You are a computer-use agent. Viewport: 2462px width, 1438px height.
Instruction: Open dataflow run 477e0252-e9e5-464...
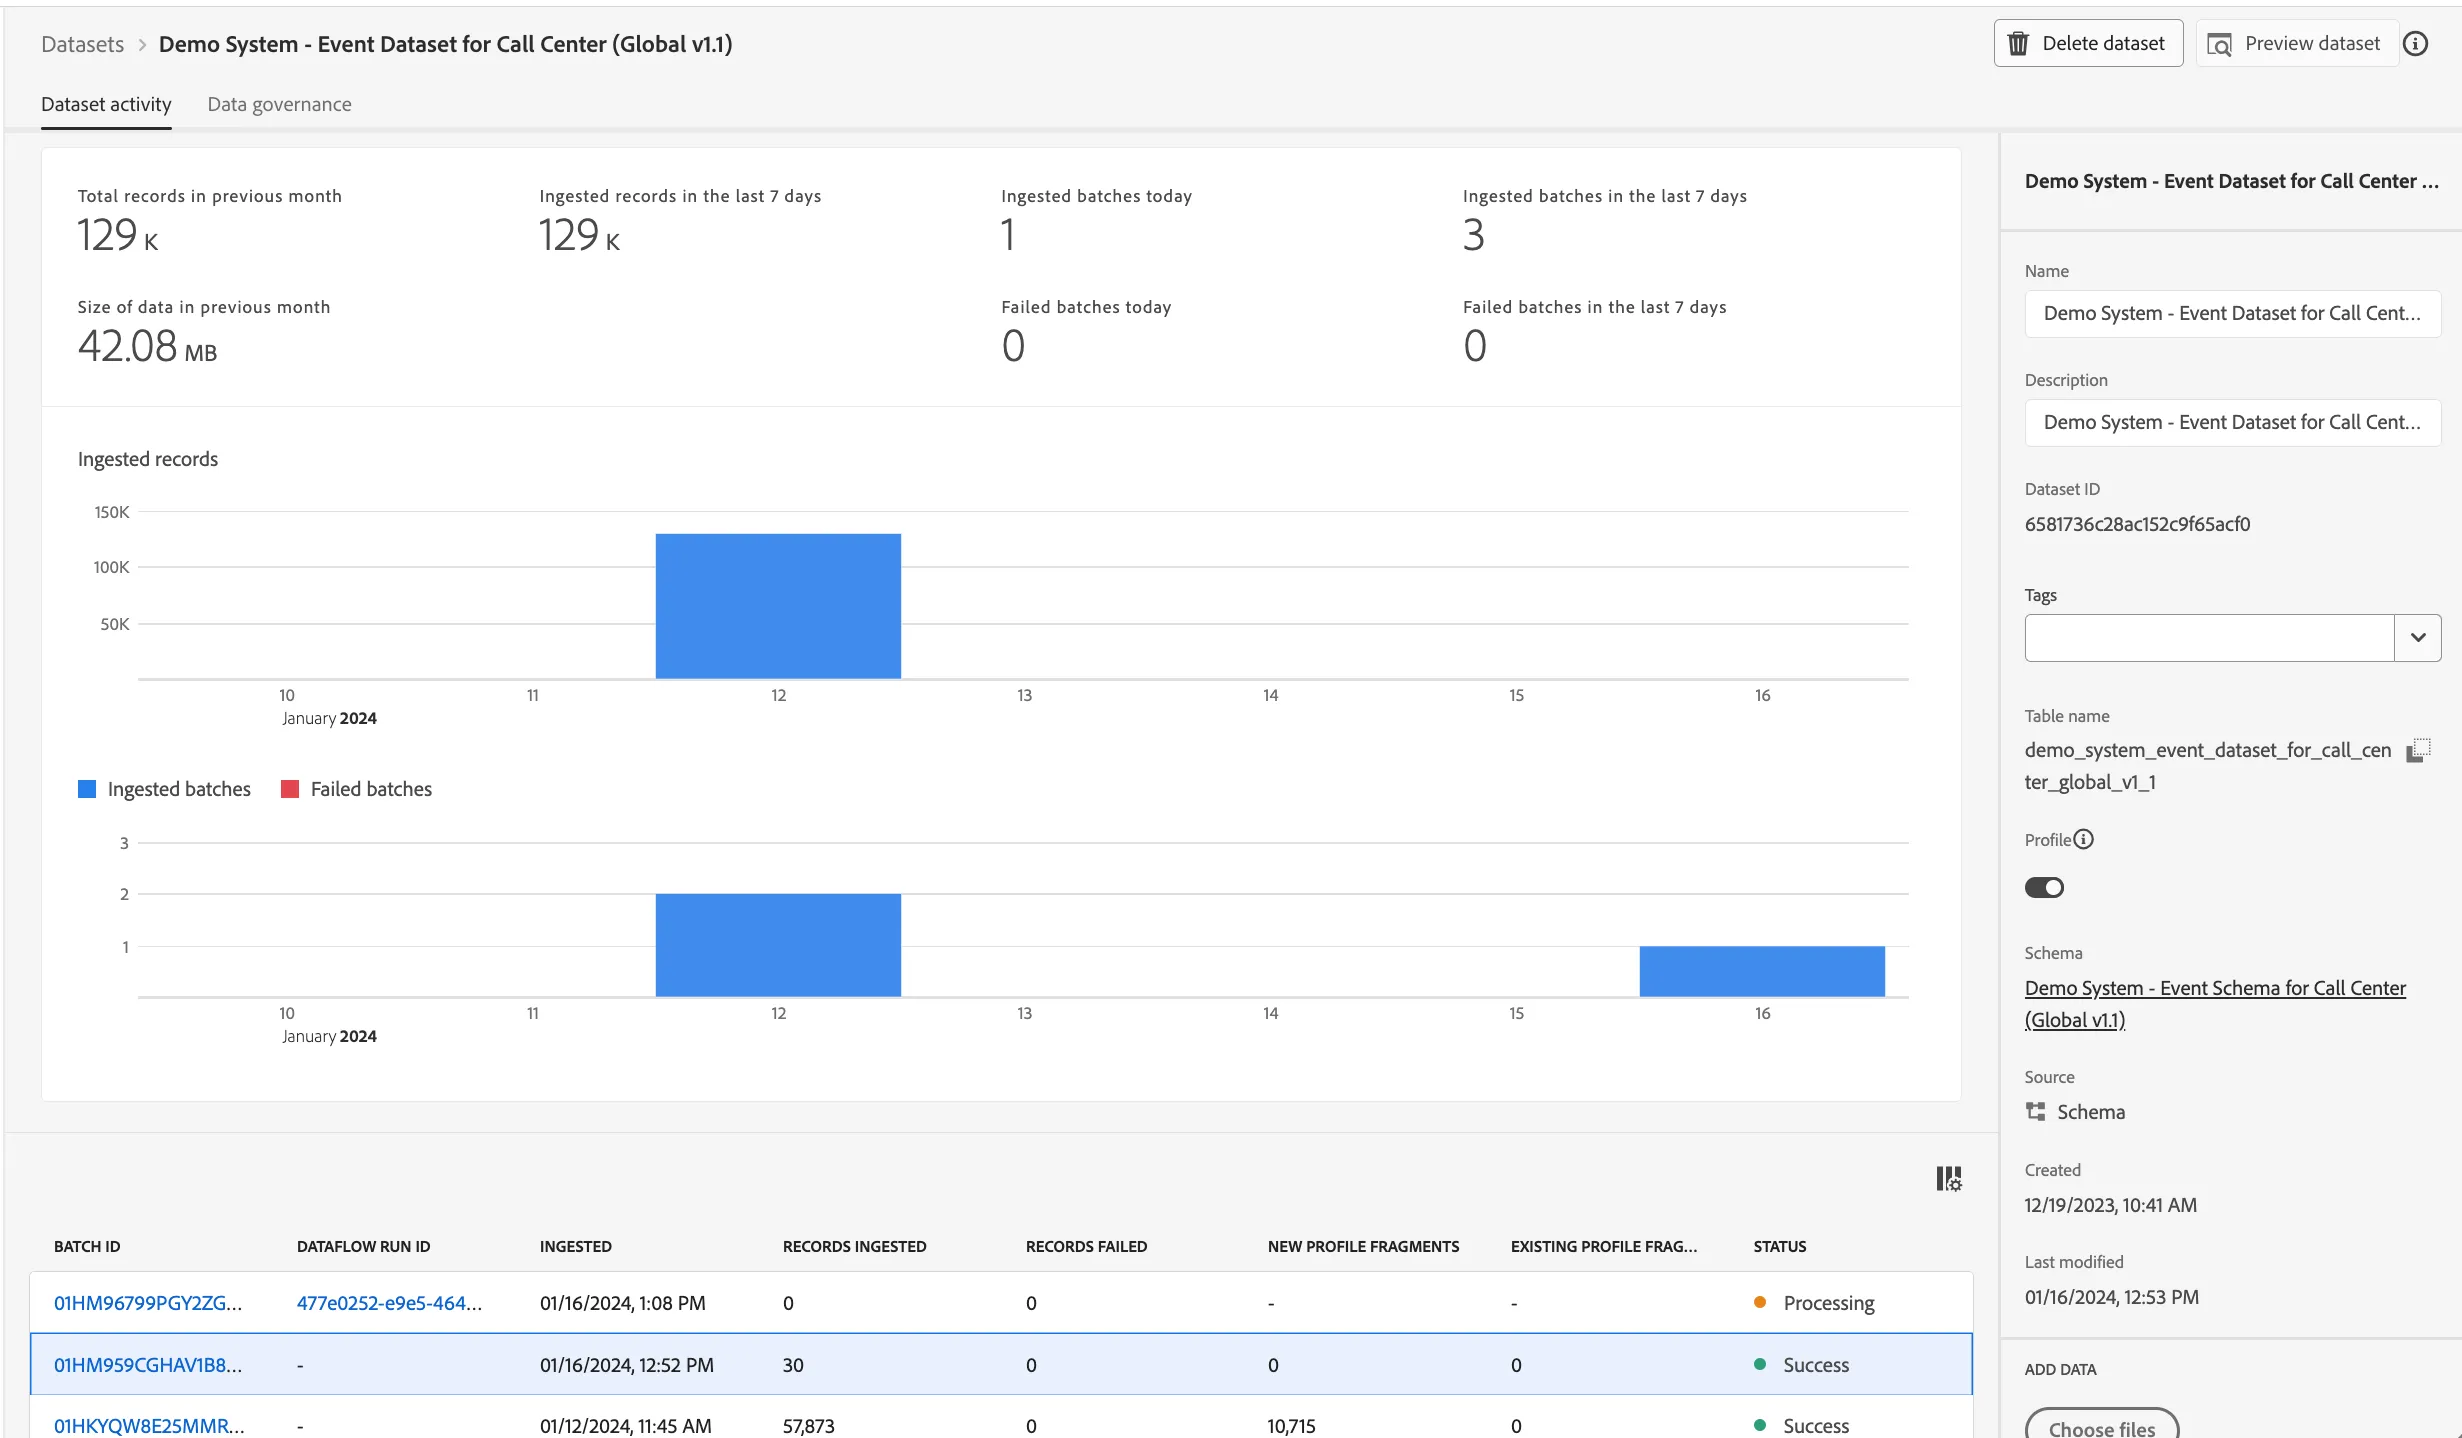click(389, 1302)
